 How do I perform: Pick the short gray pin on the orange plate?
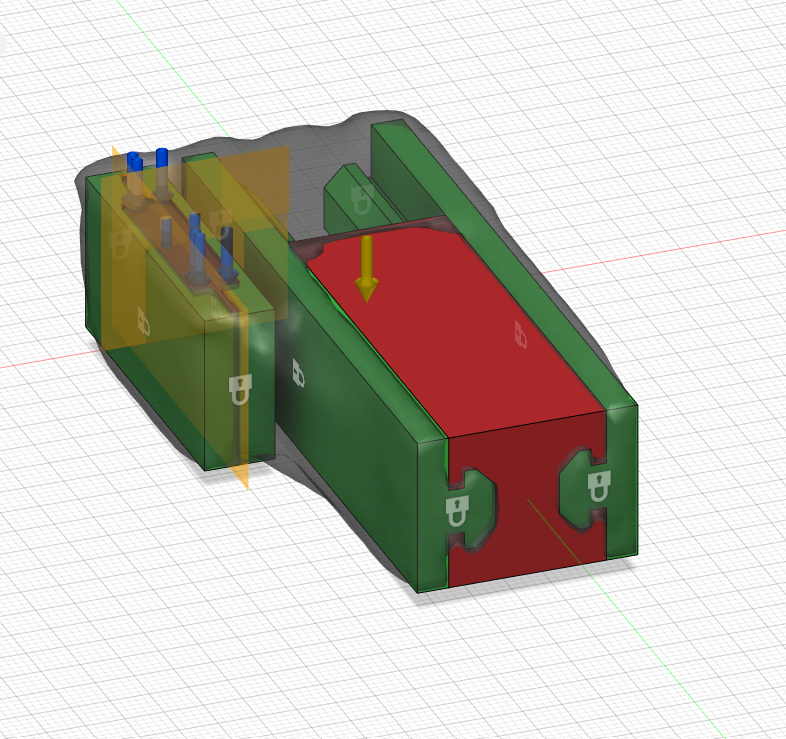pos(166,232)
